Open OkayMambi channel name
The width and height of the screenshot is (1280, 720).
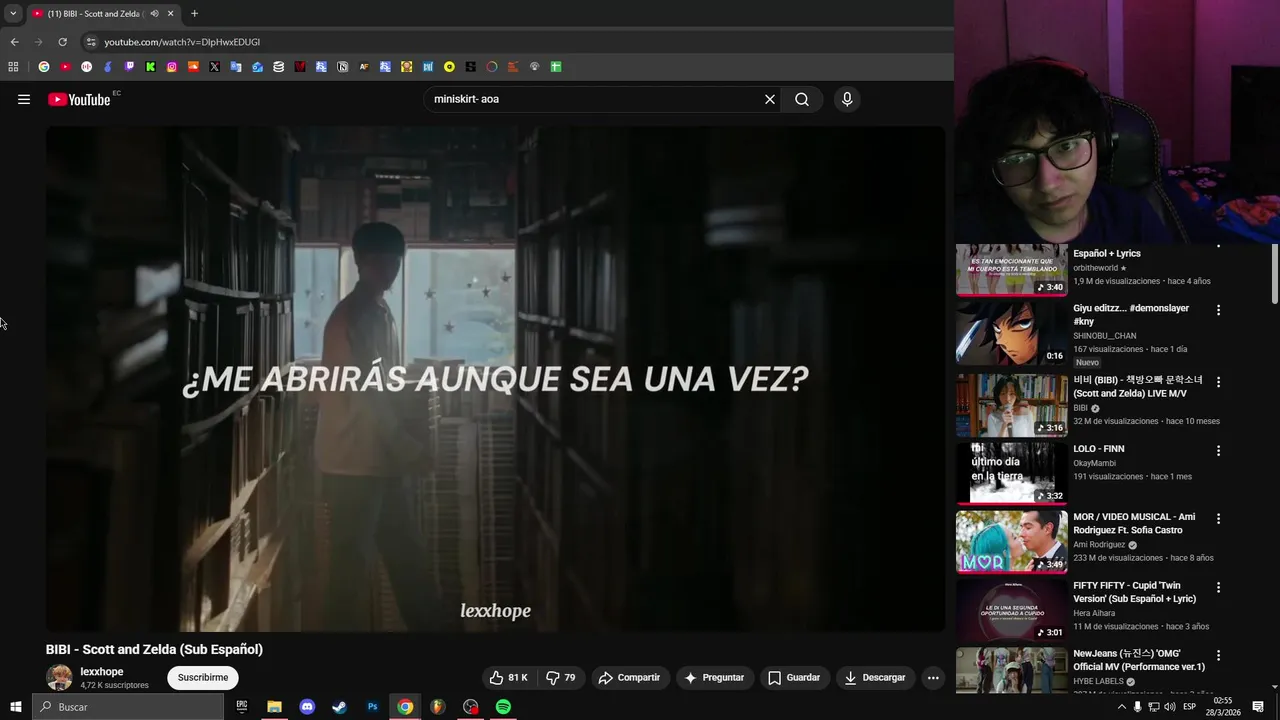(x=1097, y=463)
